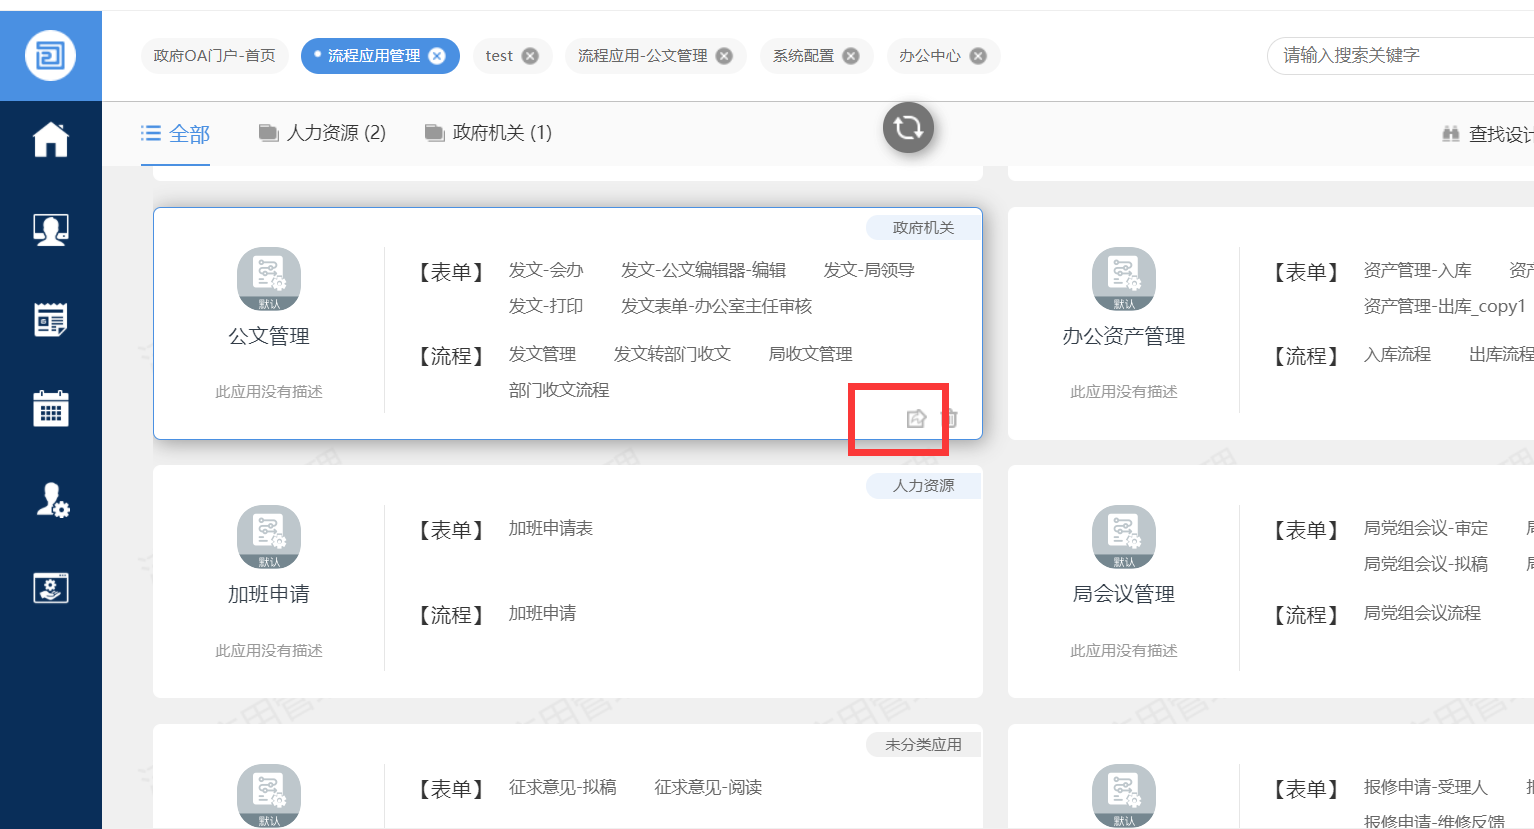Close the 系统配置 tab
Screen dimensions: 1534x829
pyautogui.click(x=851, y=56)
